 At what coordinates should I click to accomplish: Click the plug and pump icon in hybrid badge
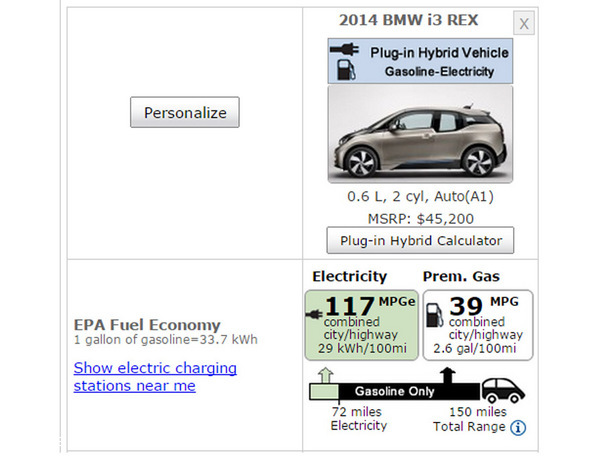345,61
